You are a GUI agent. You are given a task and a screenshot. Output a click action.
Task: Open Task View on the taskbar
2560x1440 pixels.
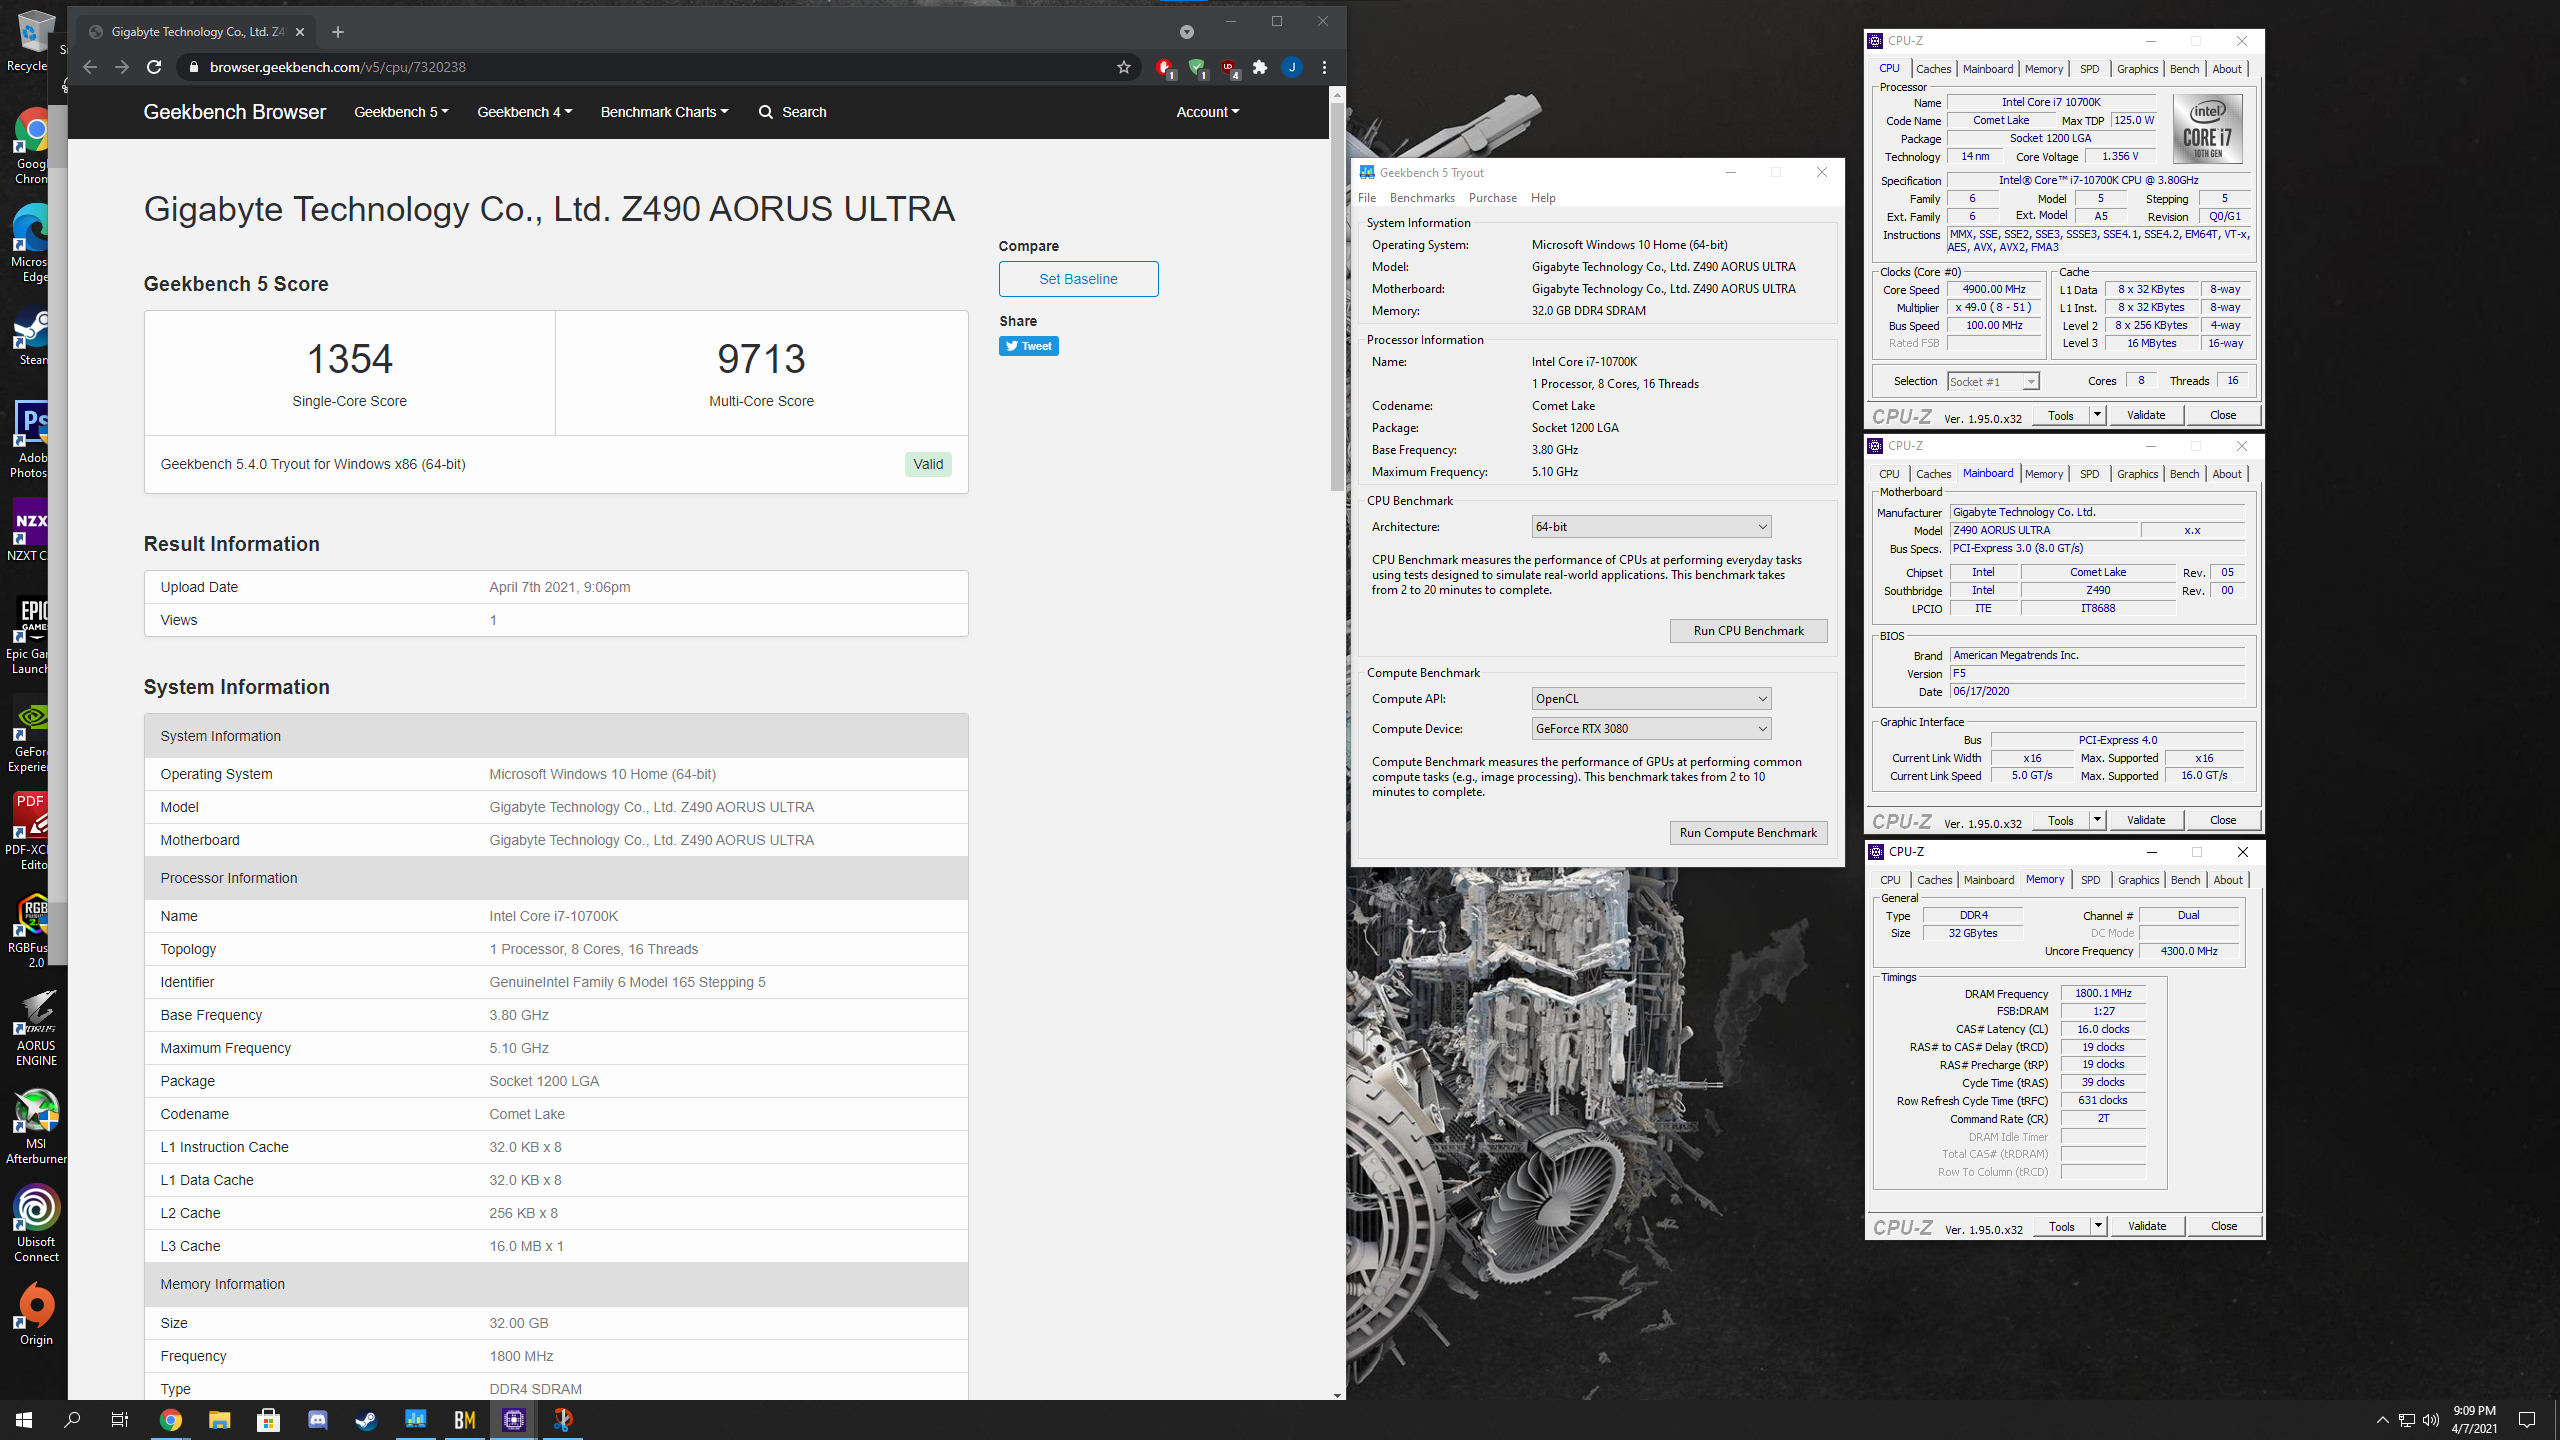point(120,1420)
